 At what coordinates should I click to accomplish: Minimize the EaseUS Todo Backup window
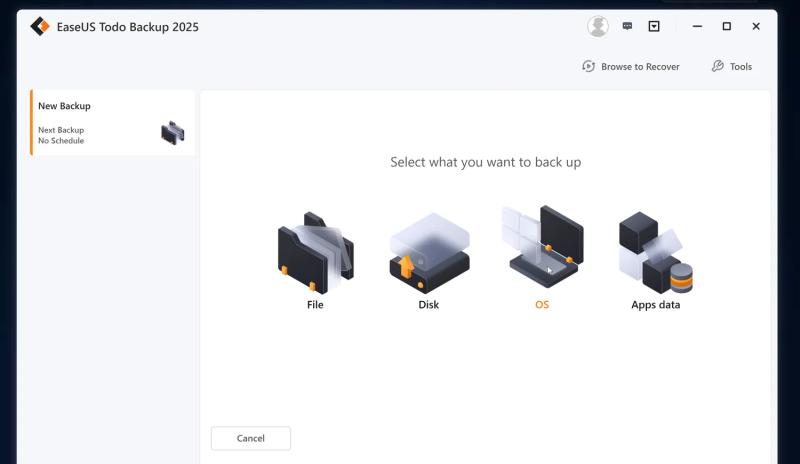[x=697, y=26]
